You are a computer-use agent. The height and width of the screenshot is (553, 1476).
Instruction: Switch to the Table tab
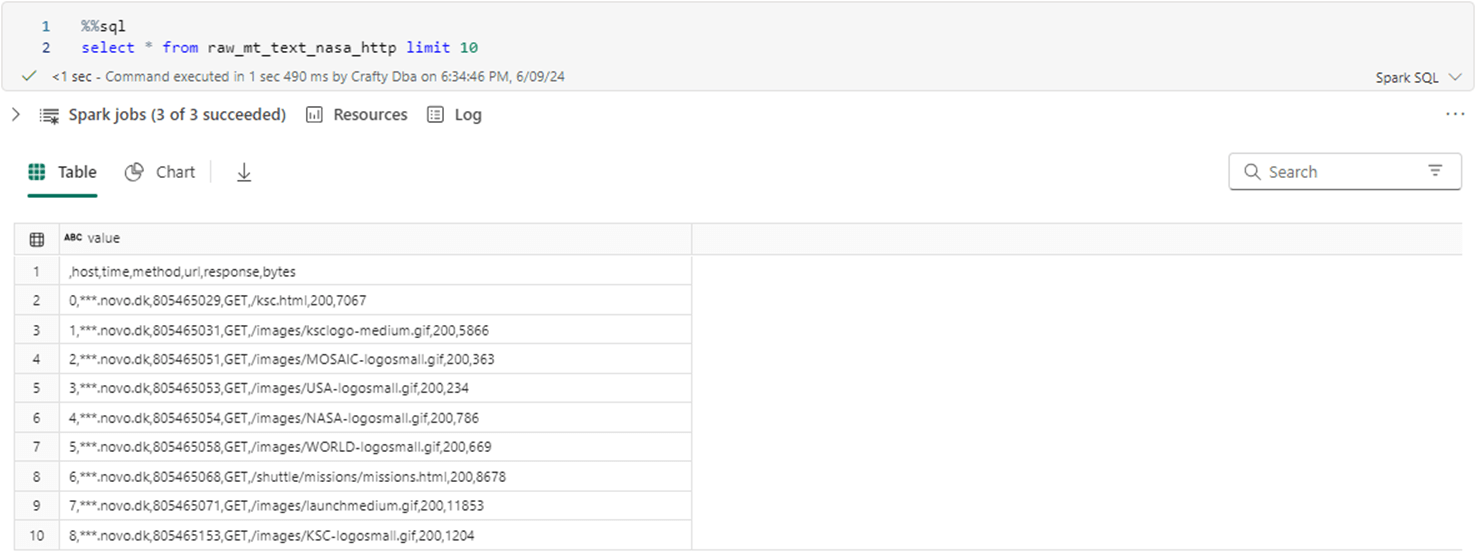(62, 172)
